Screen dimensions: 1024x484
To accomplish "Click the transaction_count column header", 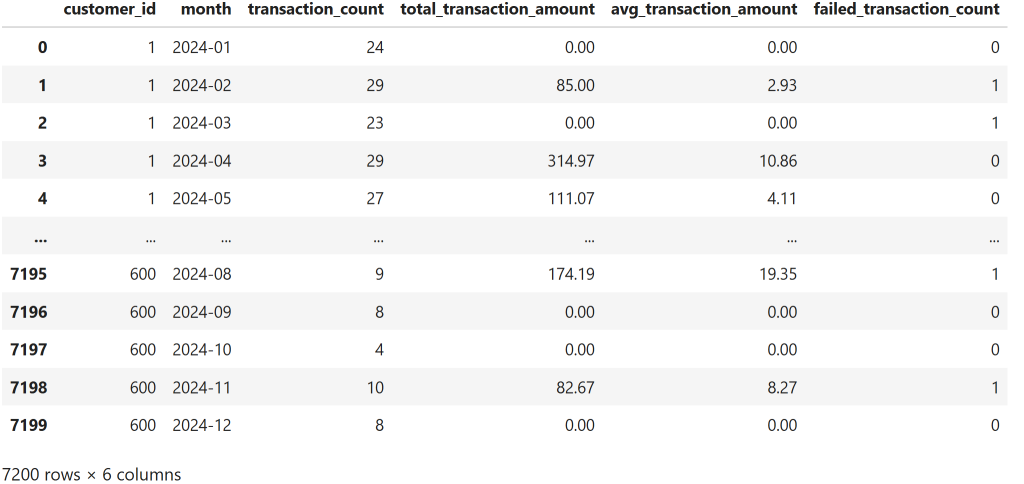I will pos(317,9).
